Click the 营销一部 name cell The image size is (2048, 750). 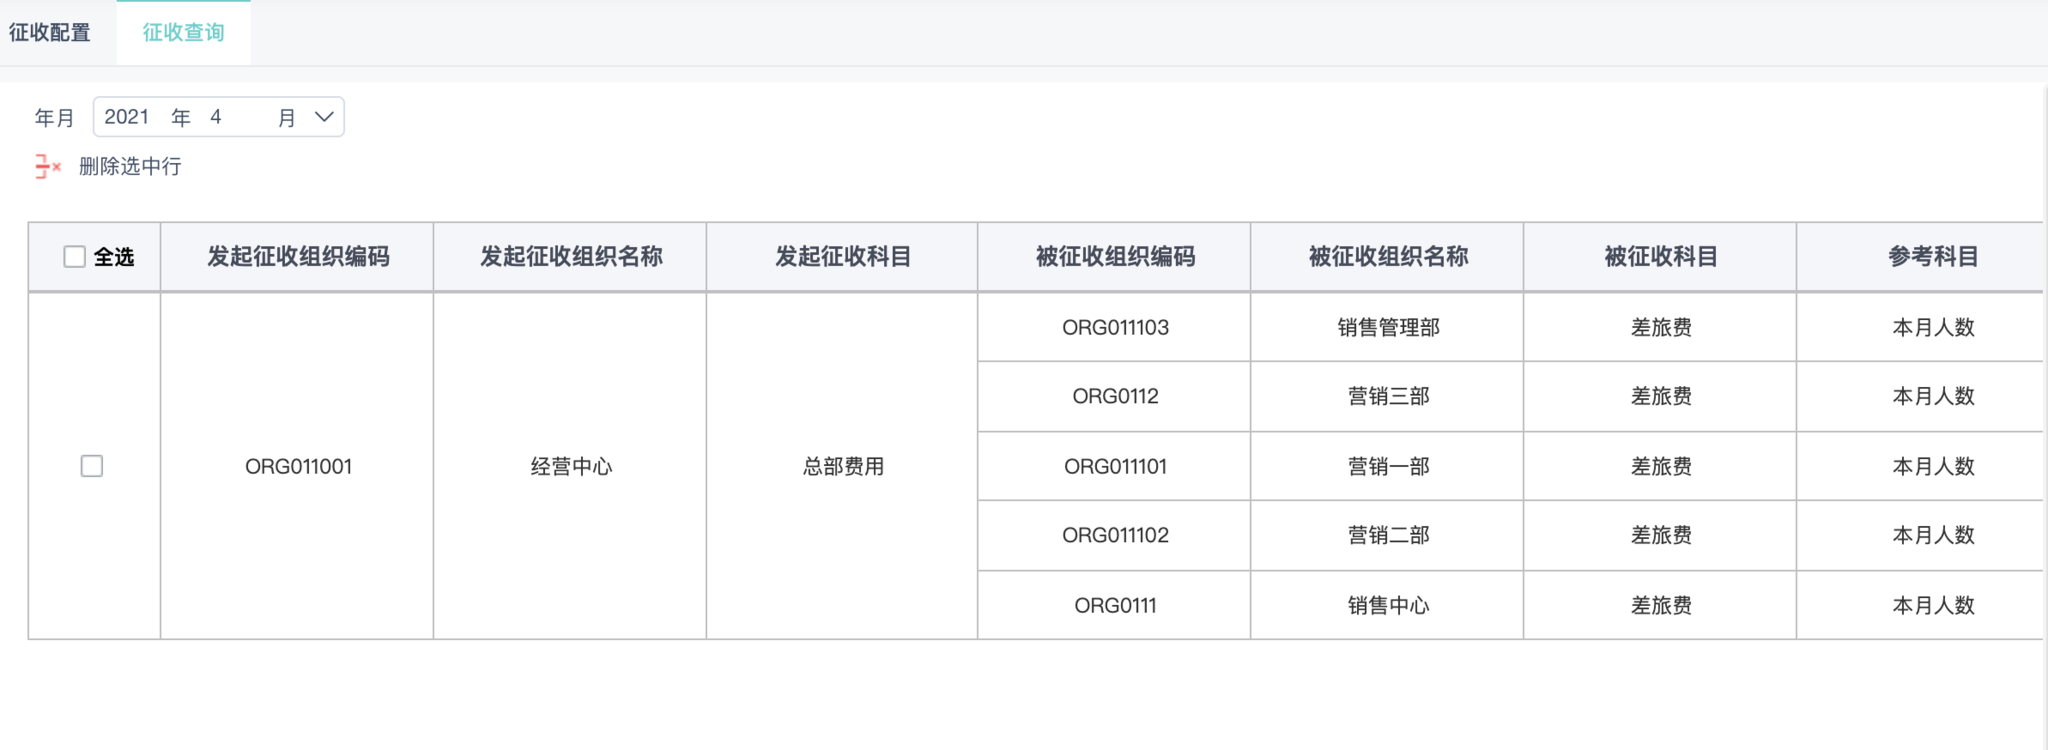tap(1388, 466)
